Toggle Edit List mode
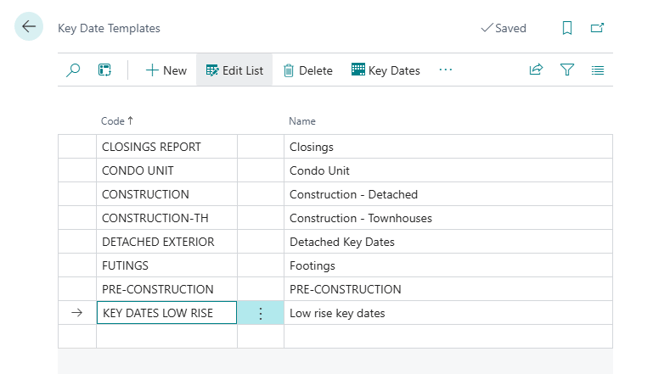The height and width of the screenshot is (374, 670). (234, 70)
